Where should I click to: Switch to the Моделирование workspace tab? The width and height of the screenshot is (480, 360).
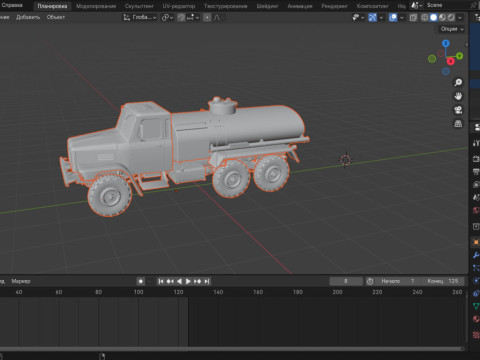pos(96,6)
